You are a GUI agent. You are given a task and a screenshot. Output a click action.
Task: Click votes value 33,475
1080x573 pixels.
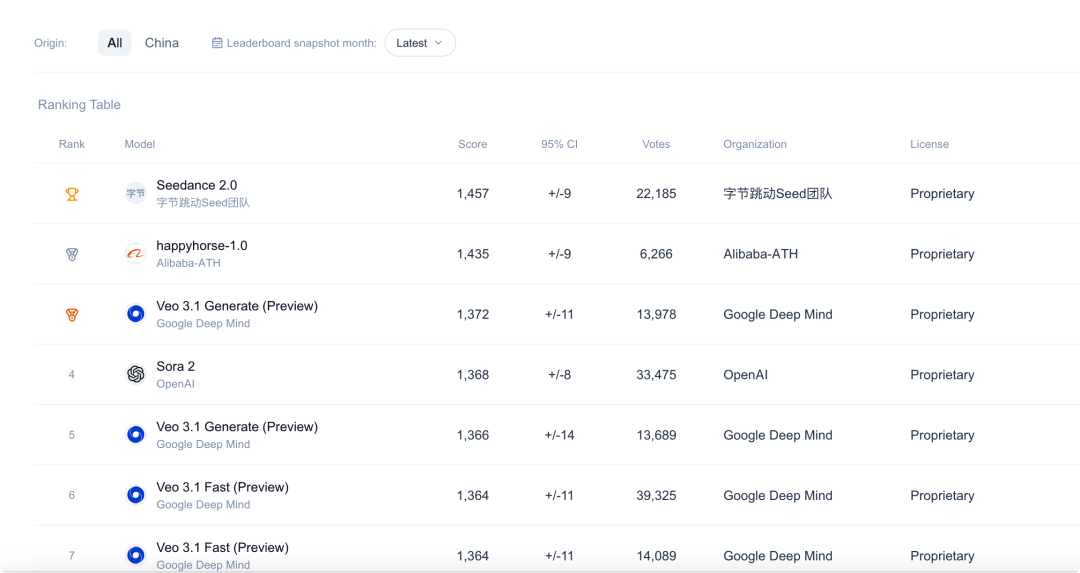[x=656, y=375]
